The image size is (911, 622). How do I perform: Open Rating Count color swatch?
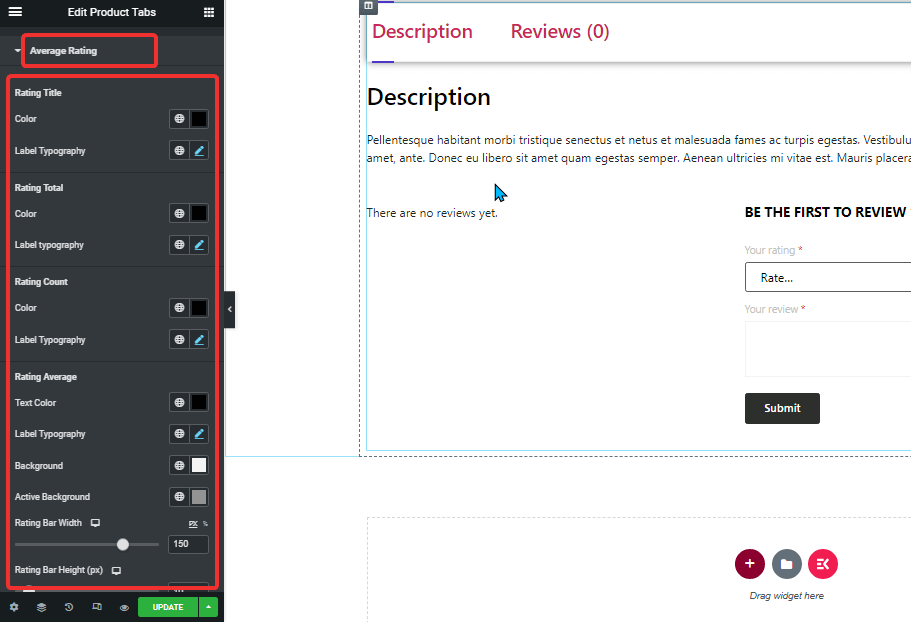(x=199, y=307)
